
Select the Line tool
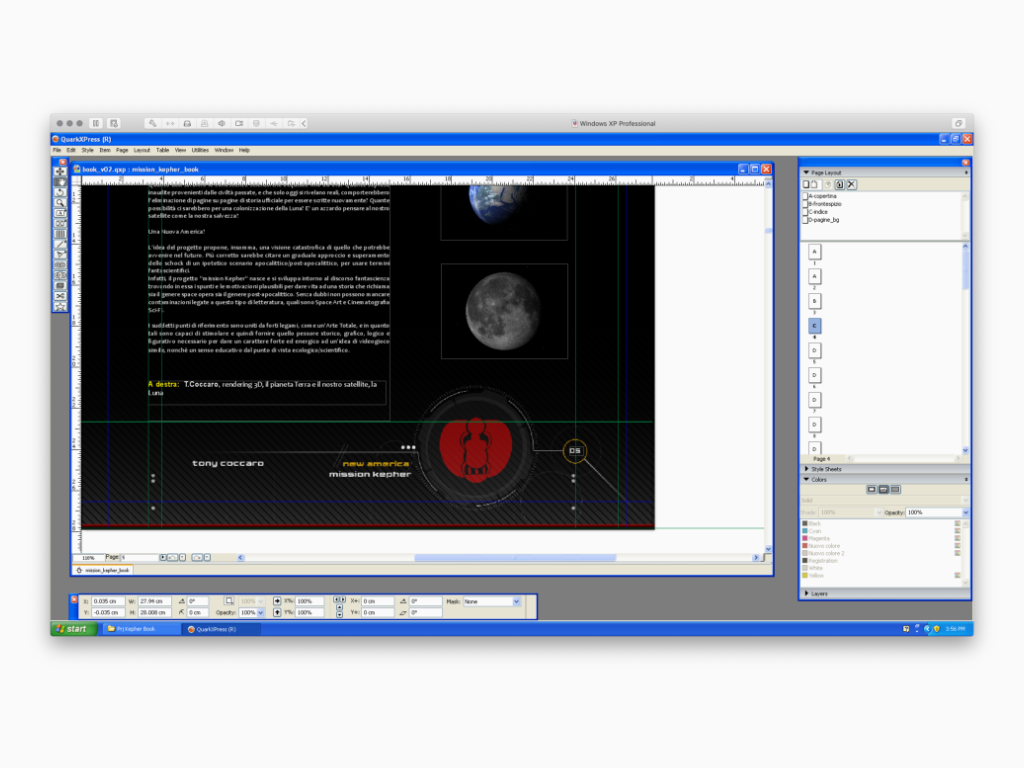pyautogui.click(x=60, y=244)
